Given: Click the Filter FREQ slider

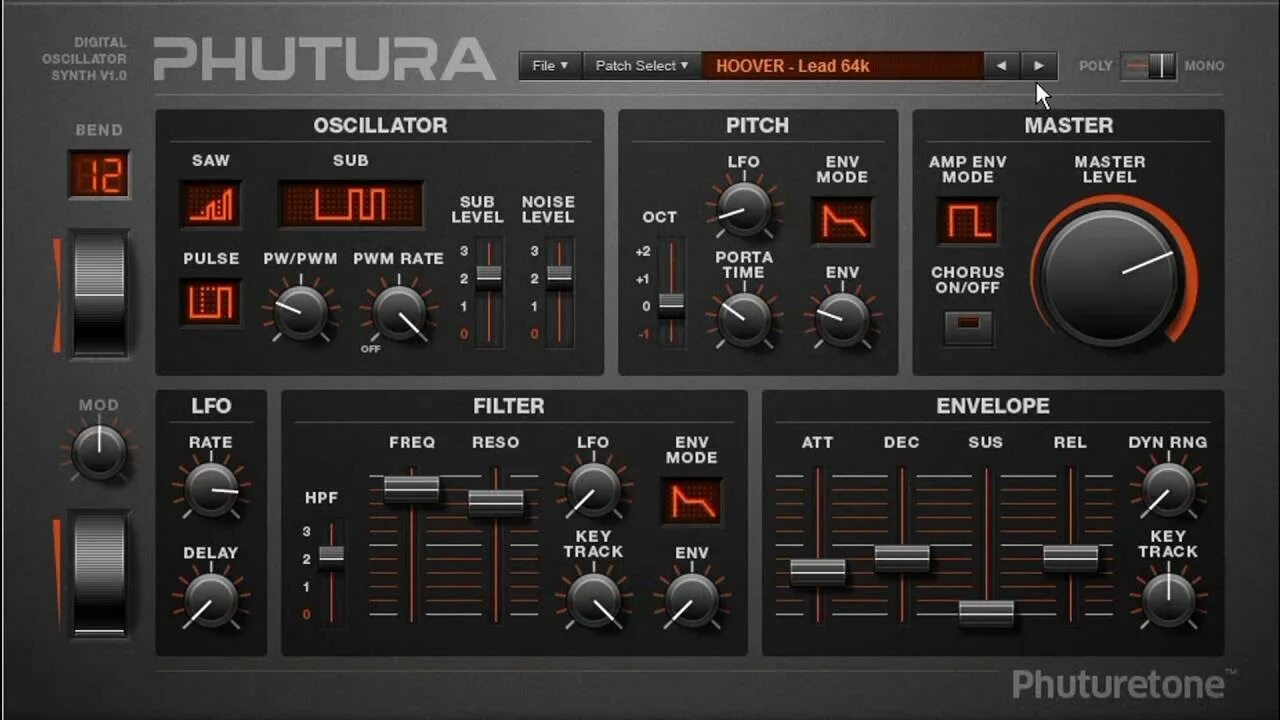Looking at the screenshot, I should 411,545.
